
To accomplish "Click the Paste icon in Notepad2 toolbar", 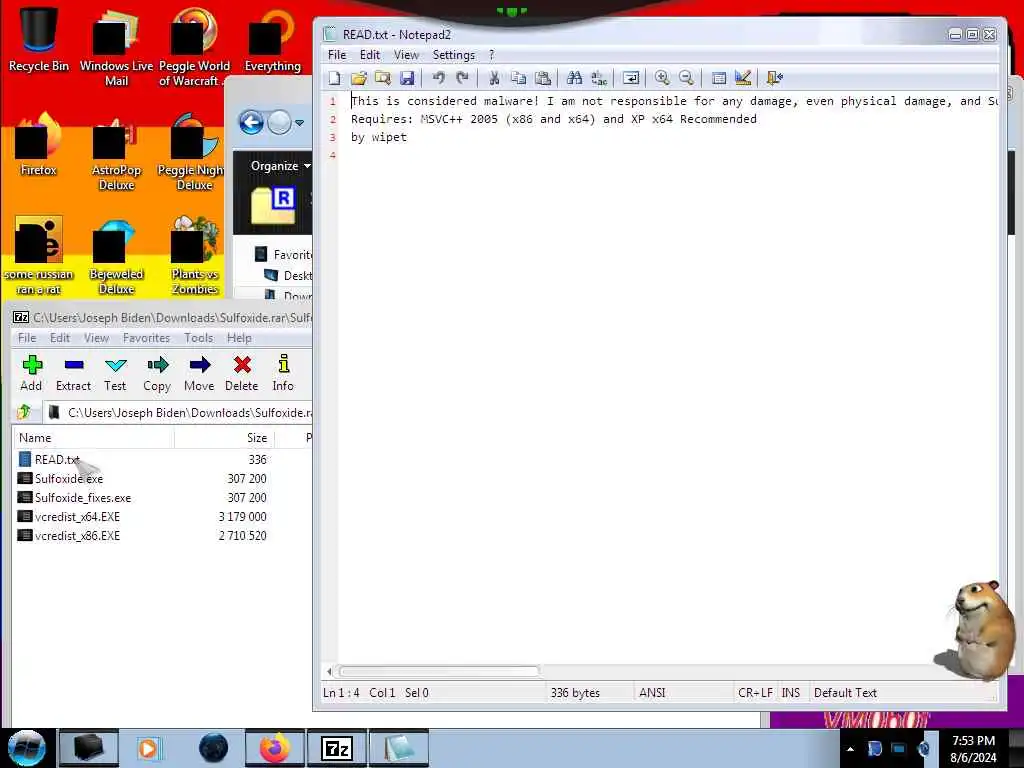I will (x=543, y=78).
